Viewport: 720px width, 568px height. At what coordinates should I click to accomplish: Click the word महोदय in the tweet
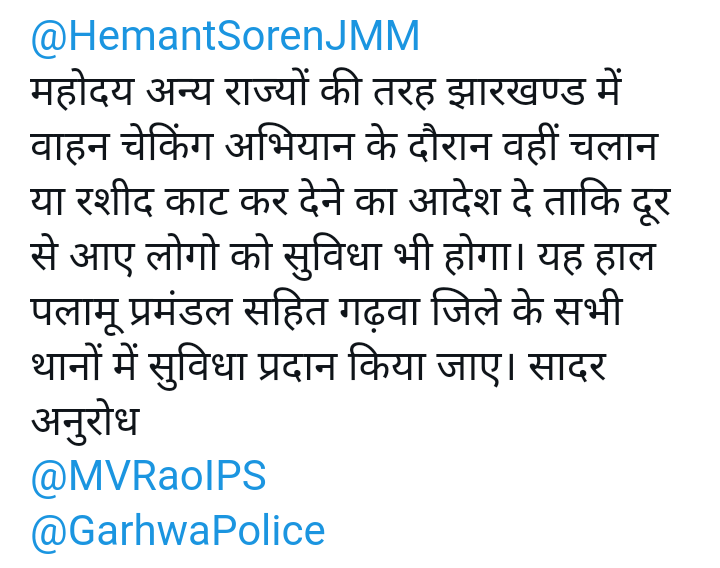83,92
